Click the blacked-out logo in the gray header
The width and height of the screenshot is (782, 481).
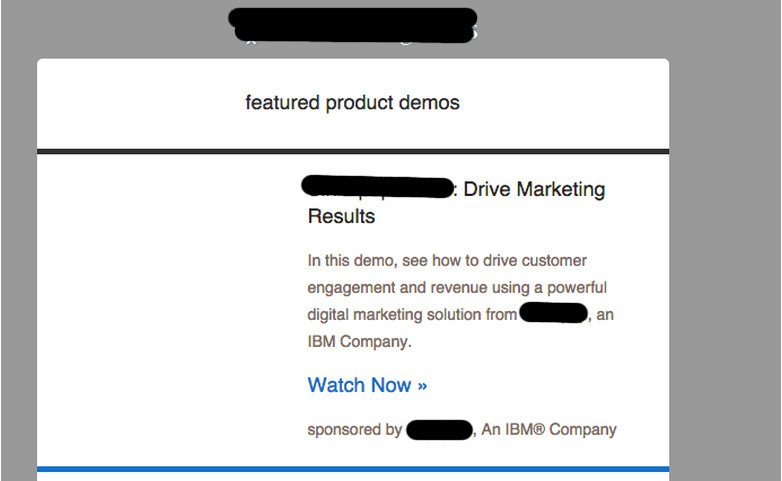coord(353,25)
